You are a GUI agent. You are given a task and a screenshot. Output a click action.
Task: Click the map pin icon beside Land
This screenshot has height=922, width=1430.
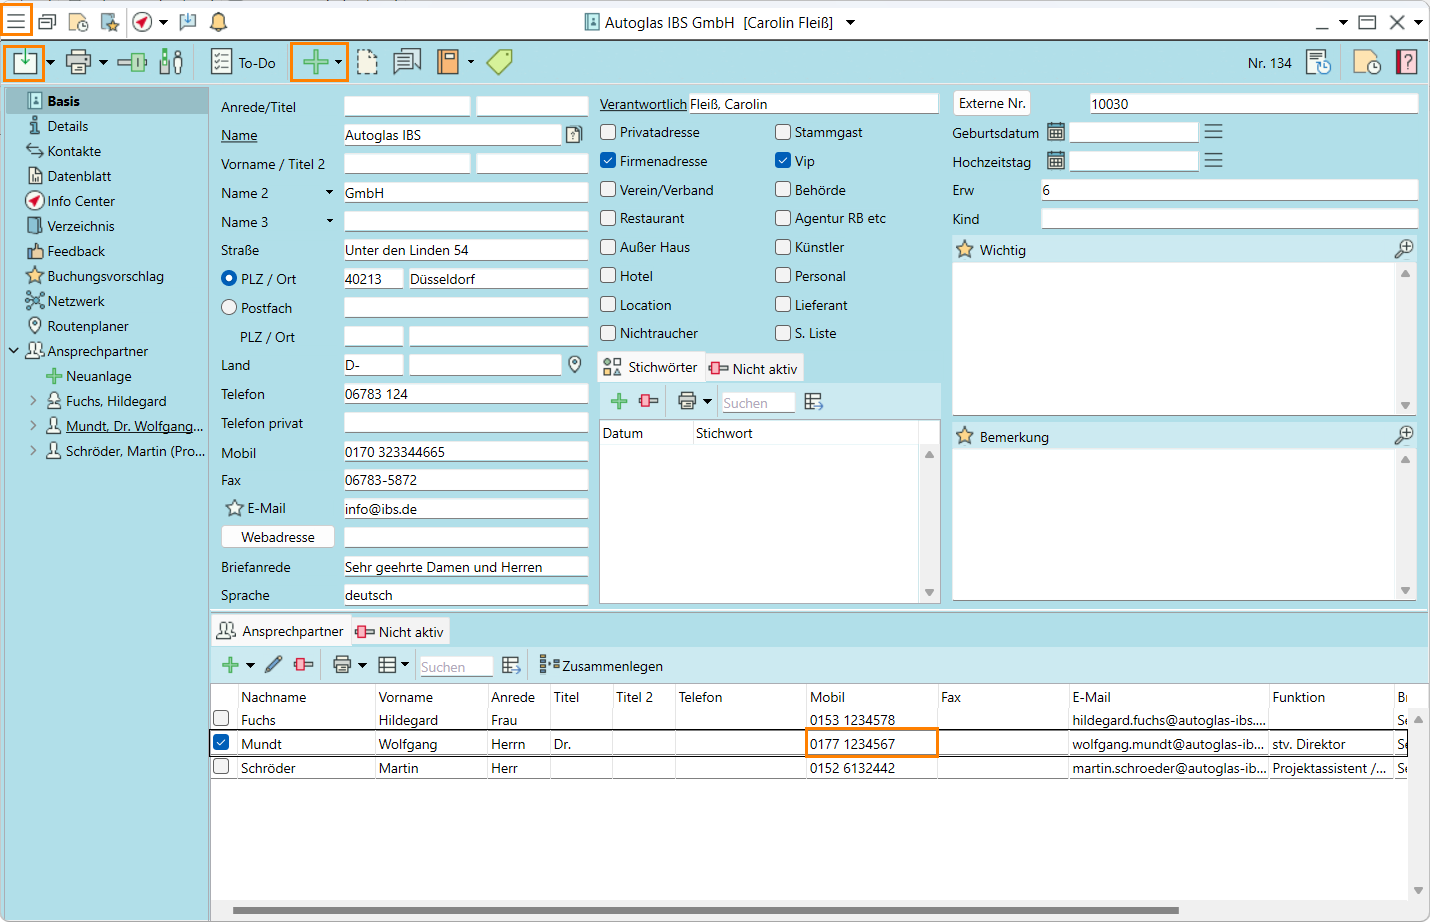tap(575, 365)
